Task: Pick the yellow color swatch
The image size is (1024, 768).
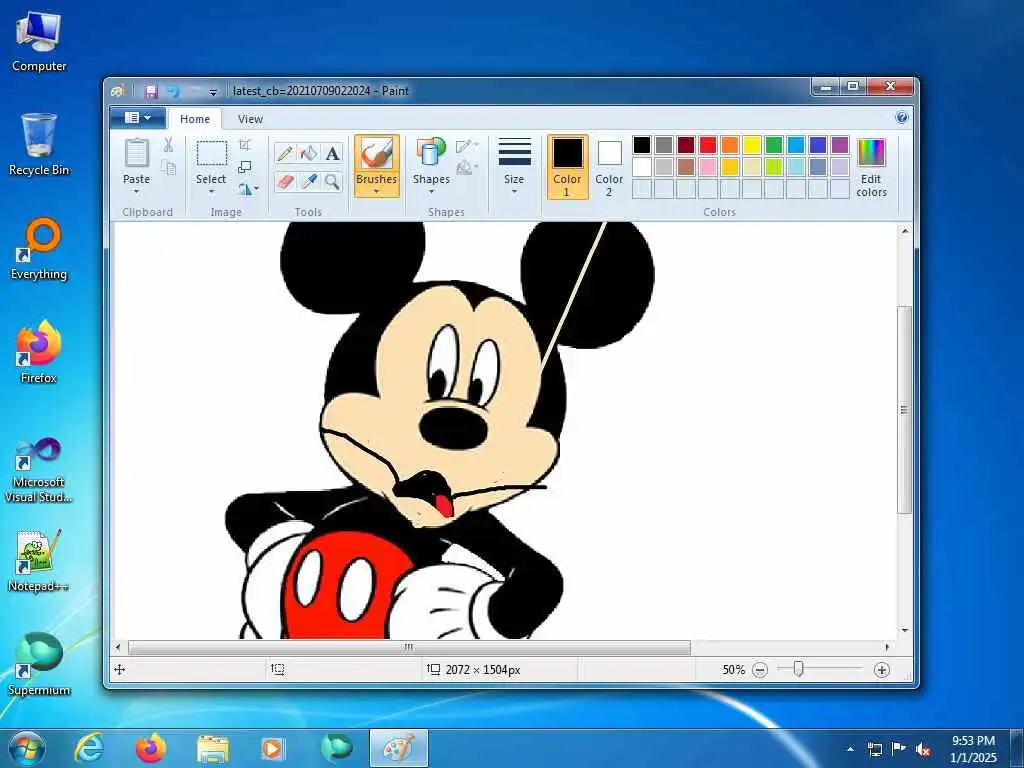Action: click(752, 145)
